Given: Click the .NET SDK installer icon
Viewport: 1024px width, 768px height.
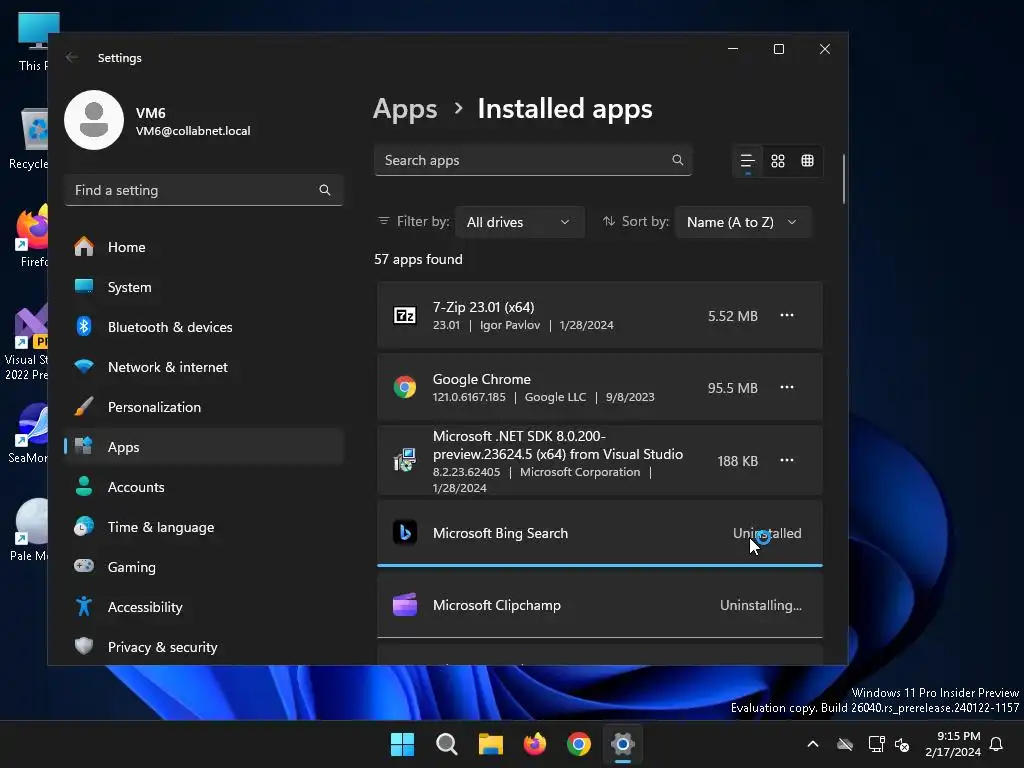Looking at the screenshot, I should 405,460.
